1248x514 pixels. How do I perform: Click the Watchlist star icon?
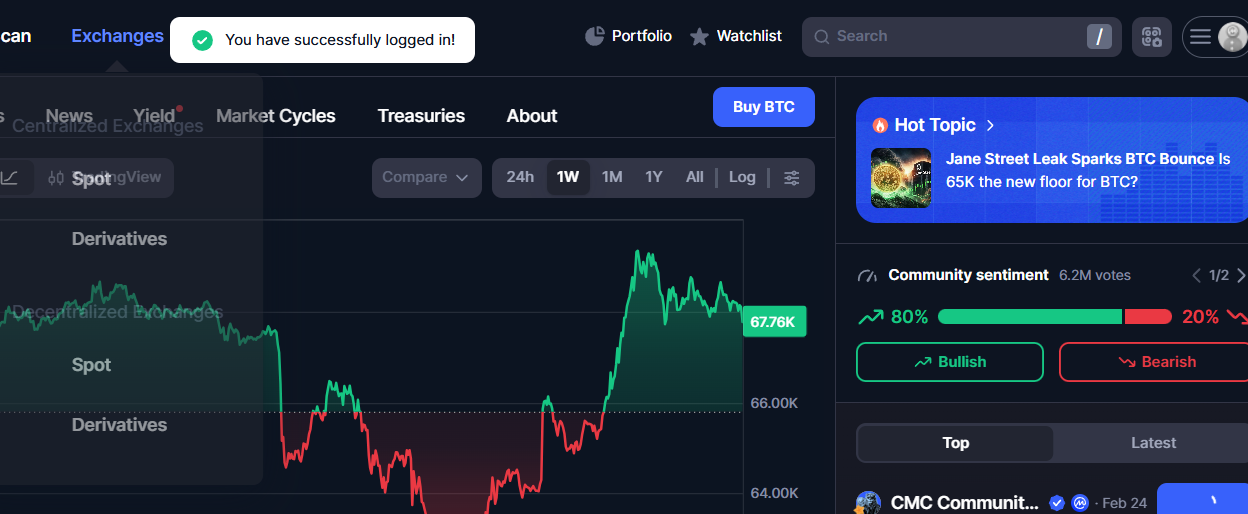pos(699,36)
